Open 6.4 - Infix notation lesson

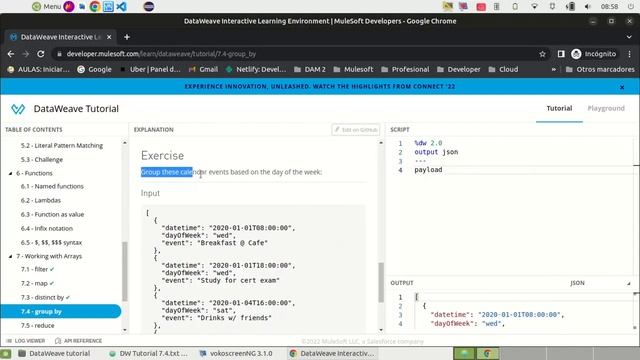click(47, 229)
